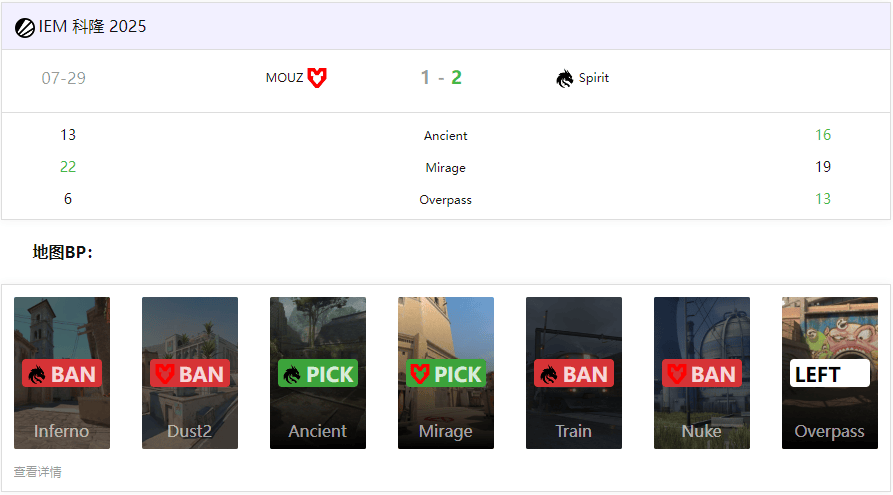
Task: Open the Mirage map card
Action: point(446,373)
